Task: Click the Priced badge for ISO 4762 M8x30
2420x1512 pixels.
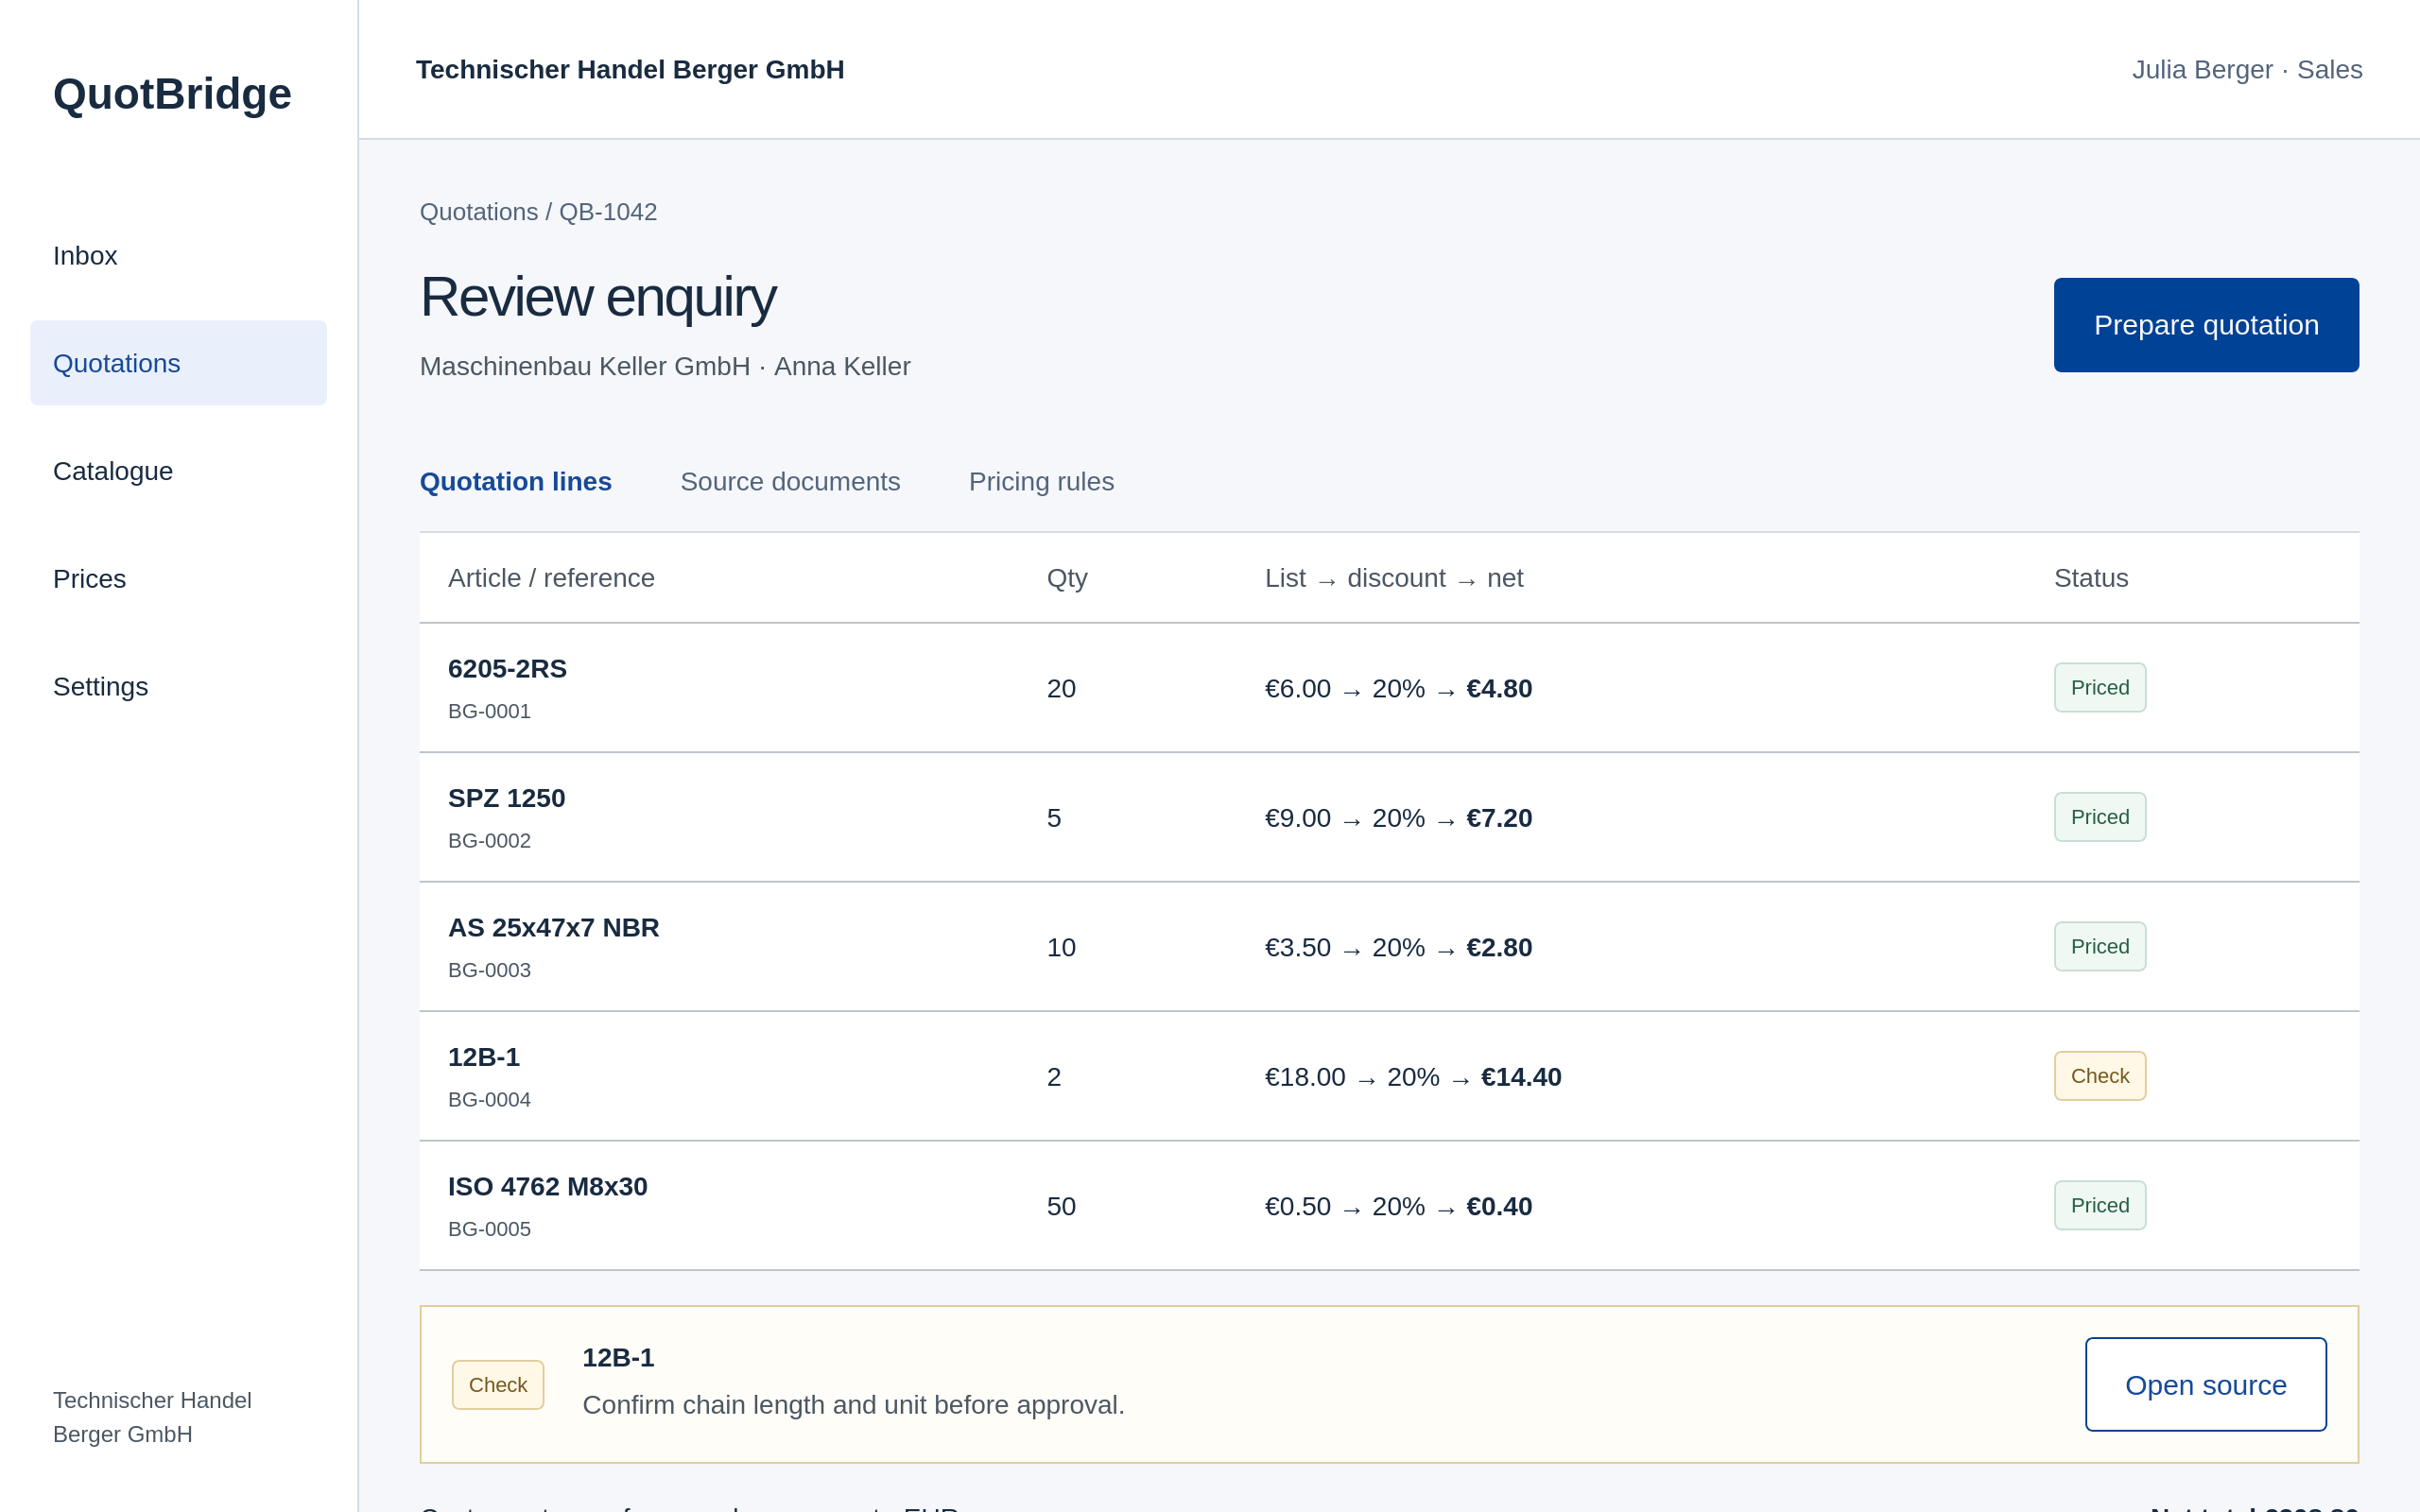Action: point(2100,1206)
